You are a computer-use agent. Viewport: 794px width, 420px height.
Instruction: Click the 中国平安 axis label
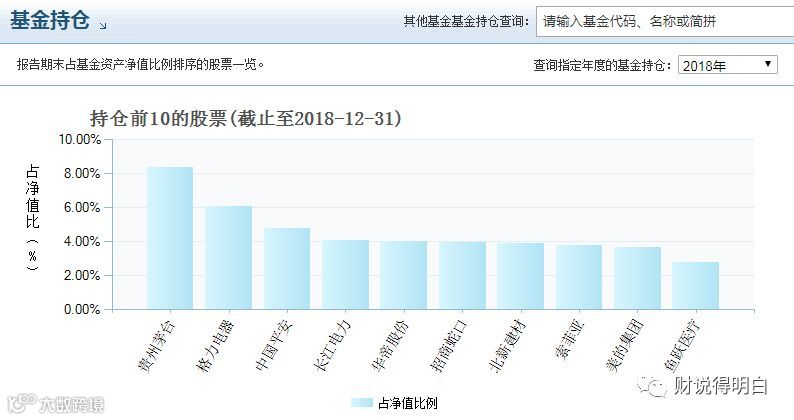point(274,346)
